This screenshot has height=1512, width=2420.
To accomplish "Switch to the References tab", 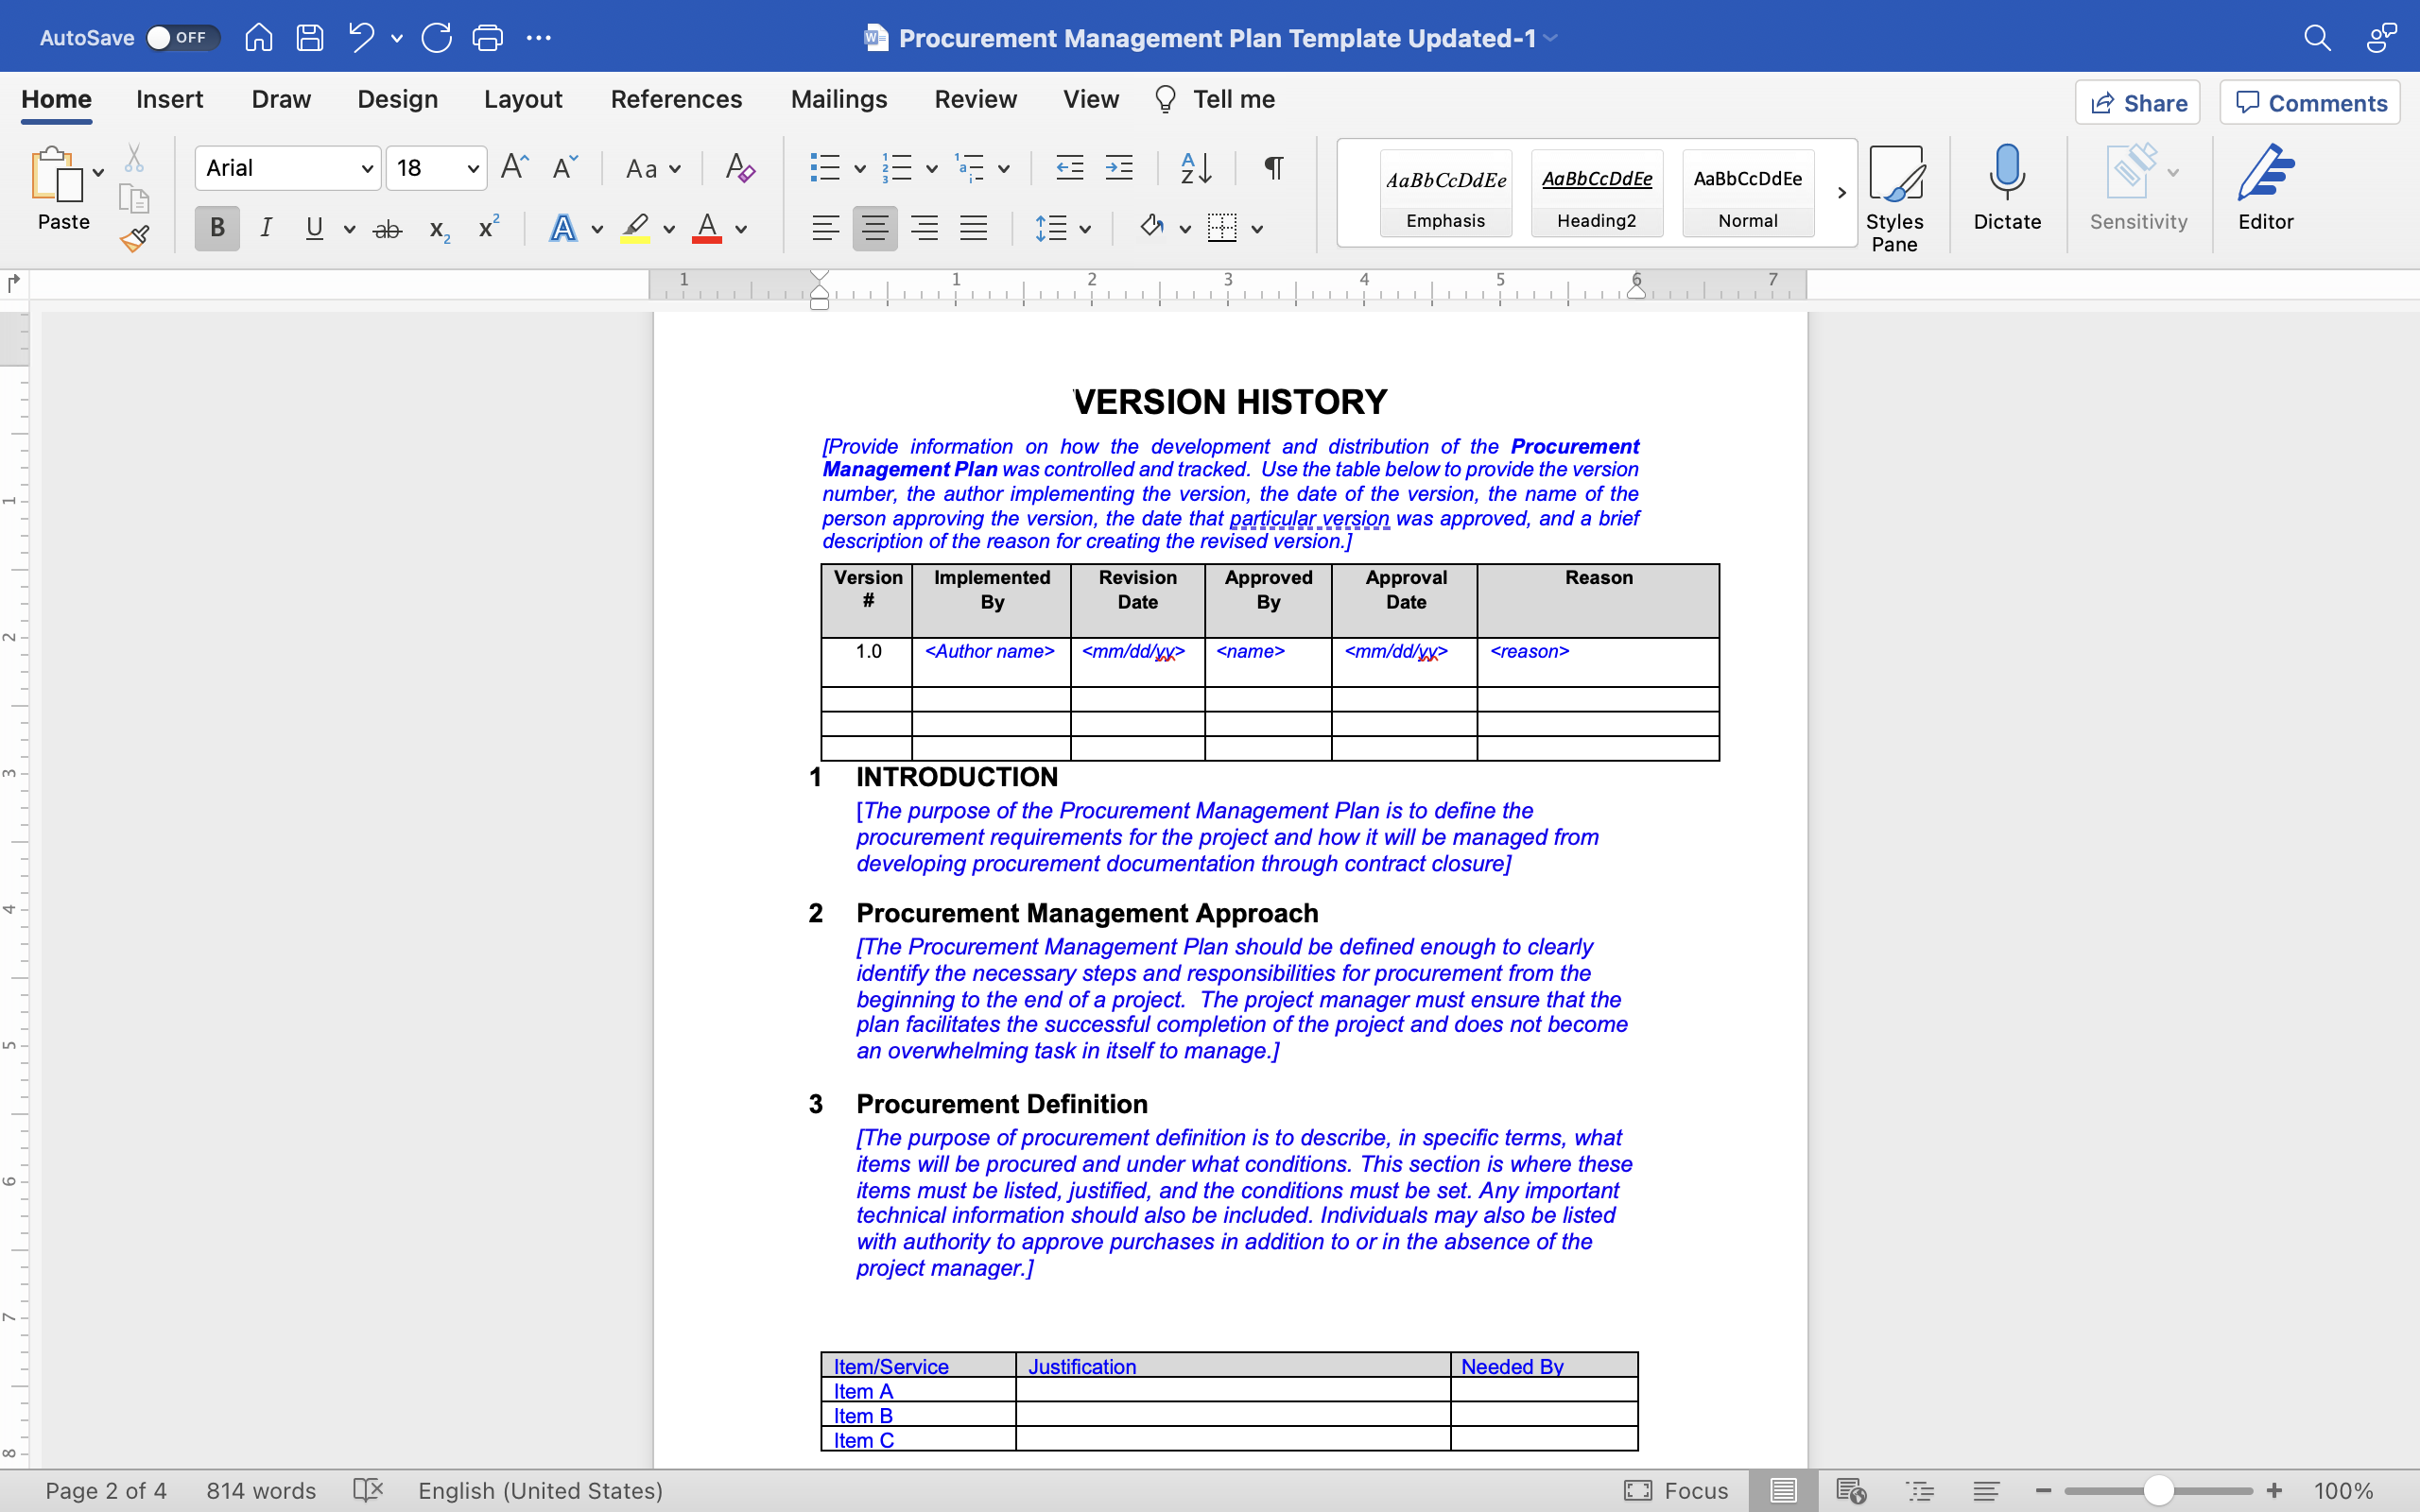I will pos(676,99).
